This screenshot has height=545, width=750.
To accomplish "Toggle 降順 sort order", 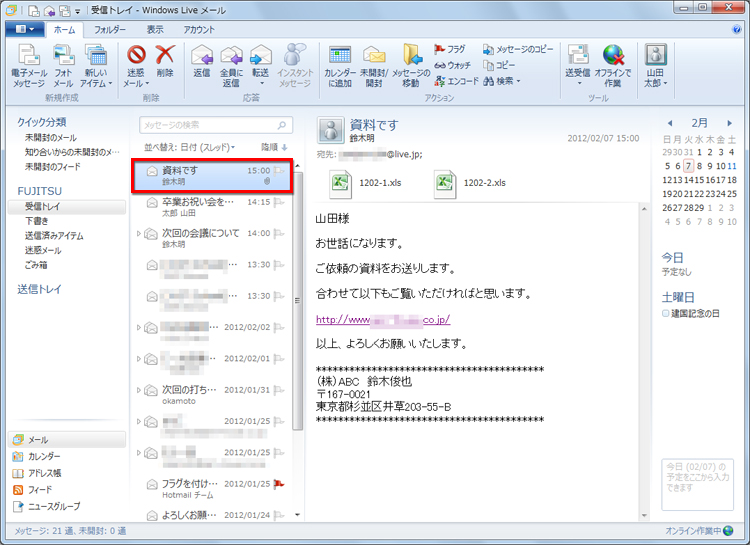I will [274, 147].
